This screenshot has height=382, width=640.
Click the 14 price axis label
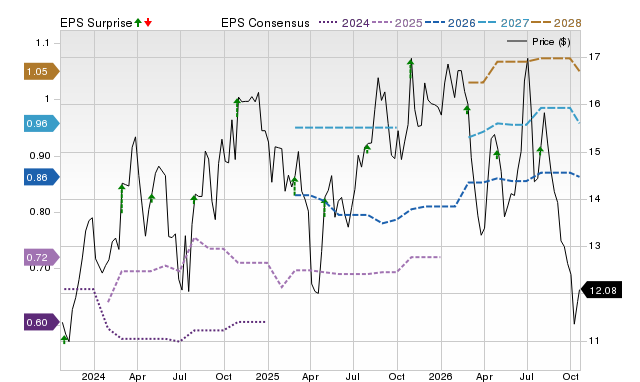coord(594,199)
